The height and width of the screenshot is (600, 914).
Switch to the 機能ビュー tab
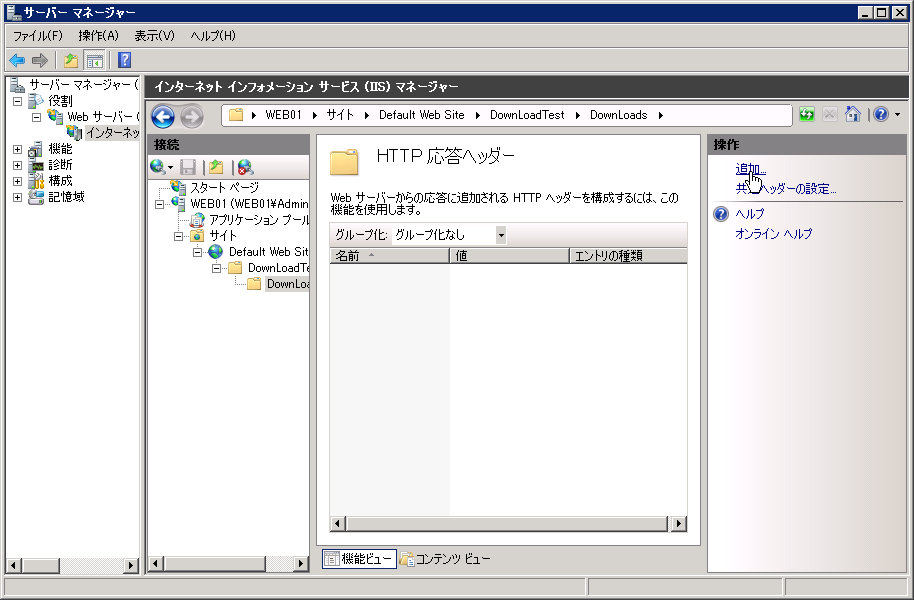point(359,559)
